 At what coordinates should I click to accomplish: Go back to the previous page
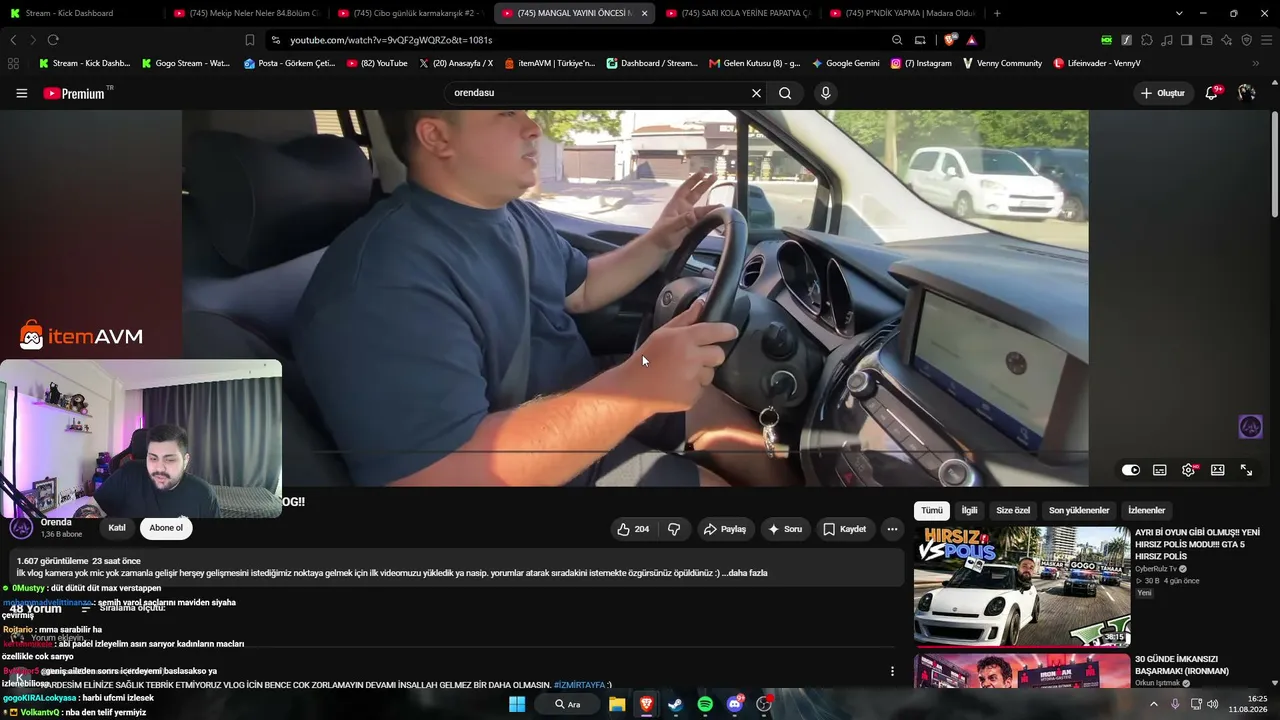[x=13, y=40]
